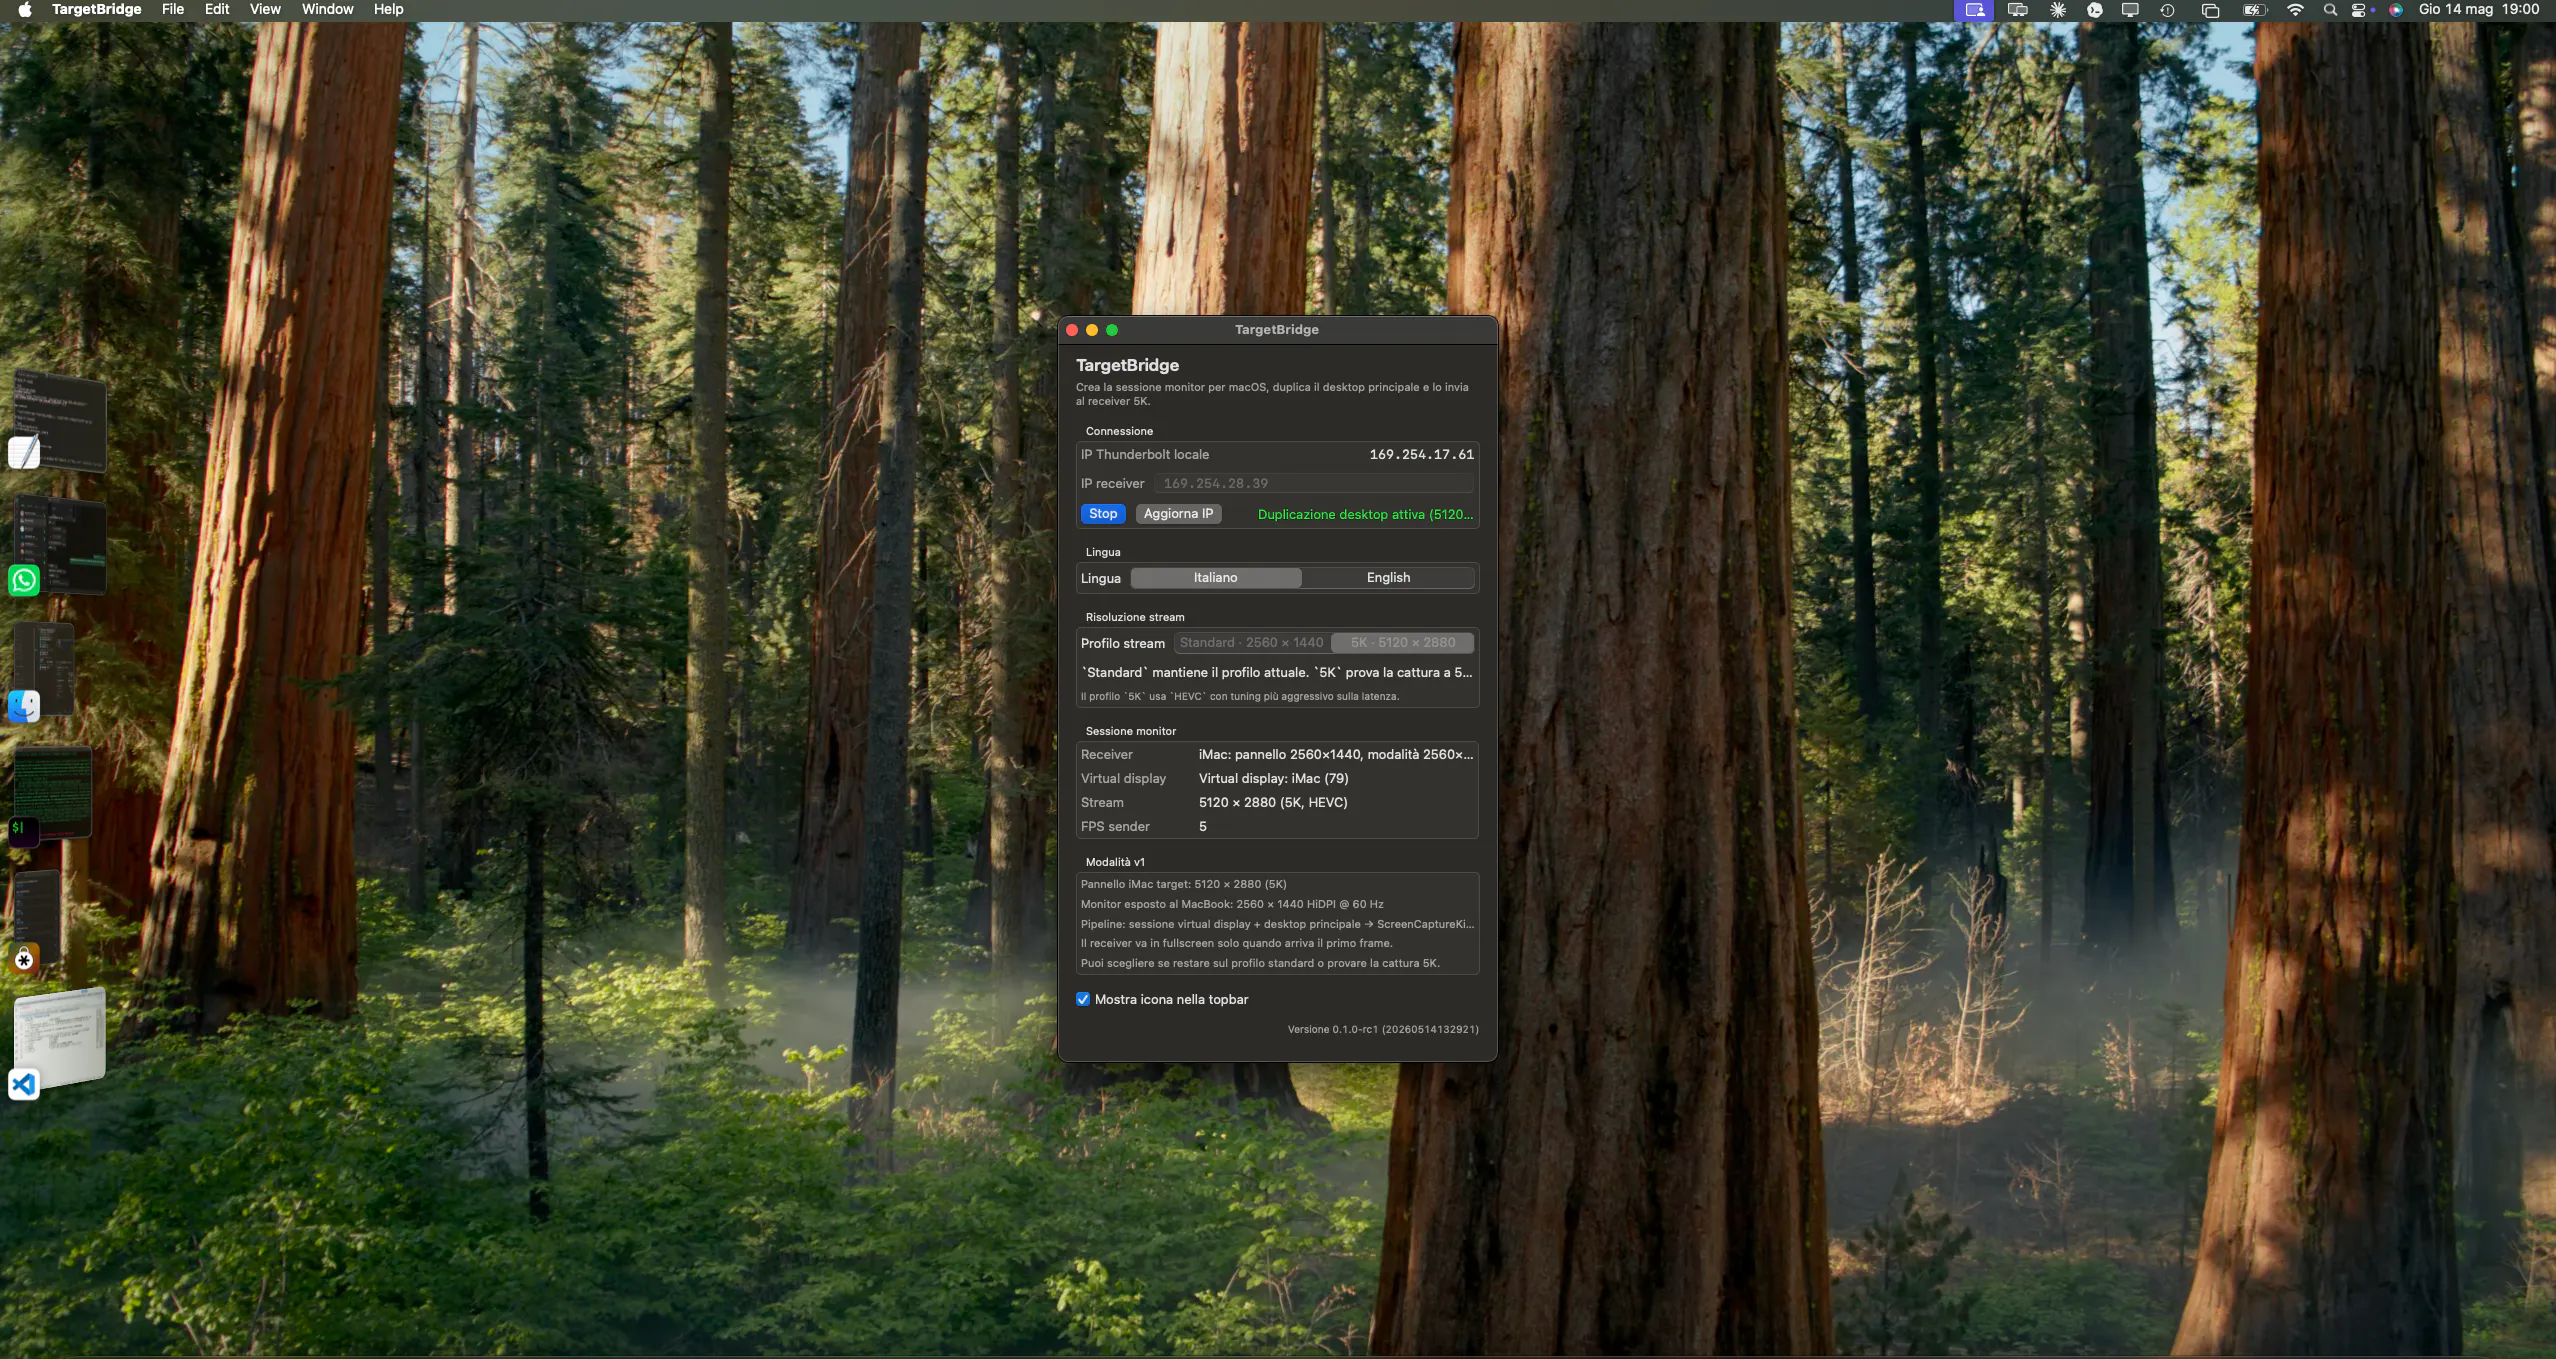2556x1359 pixels.
Task: Stop the desktop duplication stream
Action: pyautogui.click(x=1103, y=513)
